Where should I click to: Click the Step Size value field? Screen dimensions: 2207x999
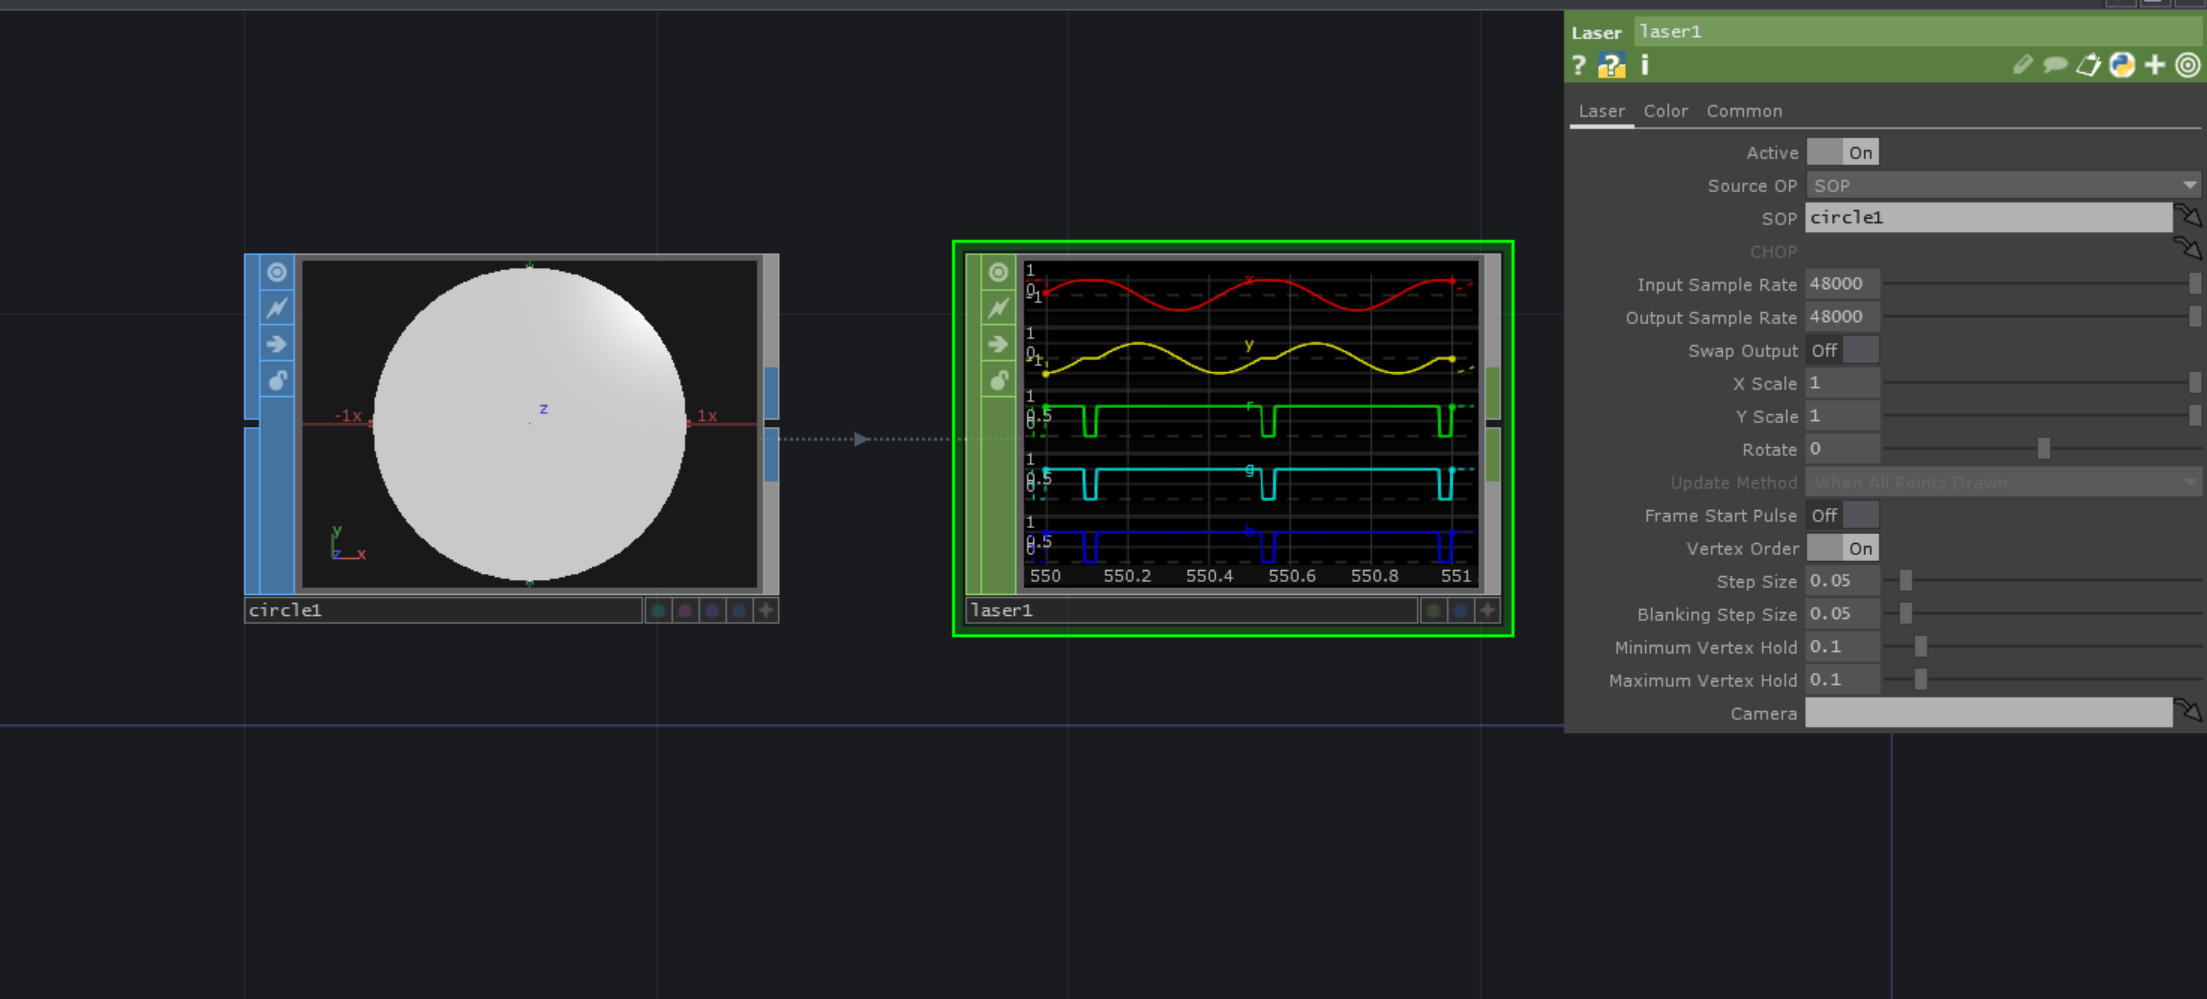(1842, 581)
